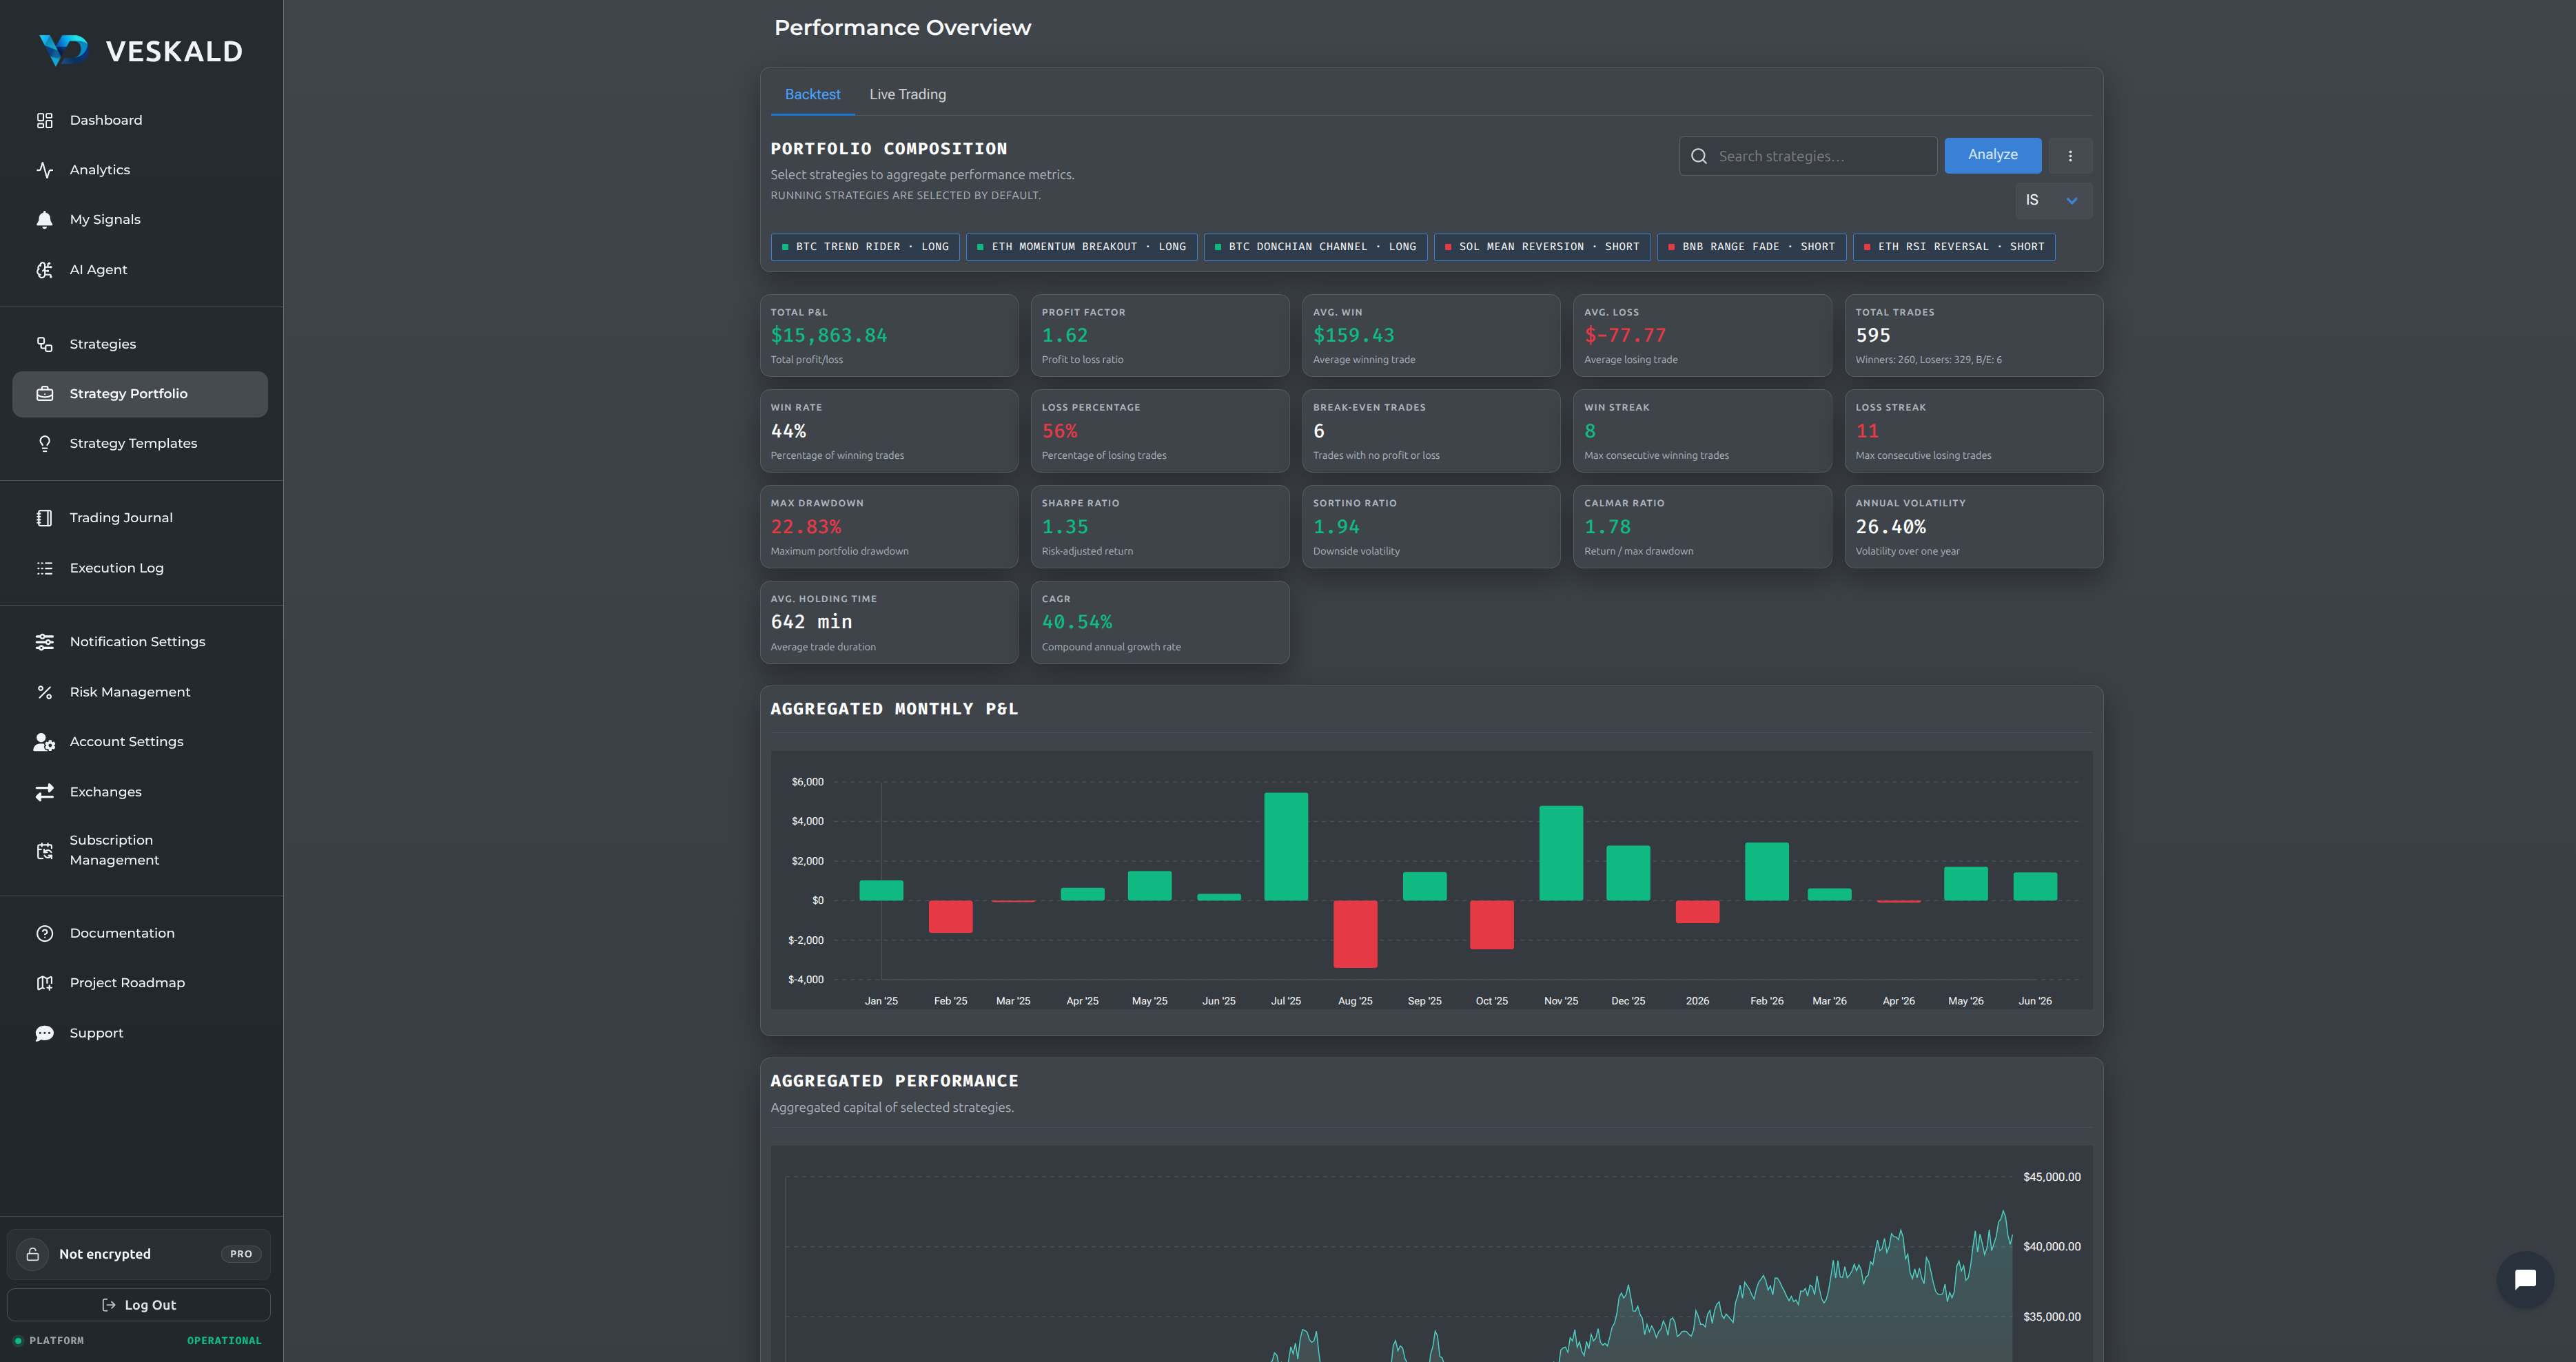2576x1362 pixels.
Task: Open the floating chat bubble icon
Action: pos(2525,1279)
